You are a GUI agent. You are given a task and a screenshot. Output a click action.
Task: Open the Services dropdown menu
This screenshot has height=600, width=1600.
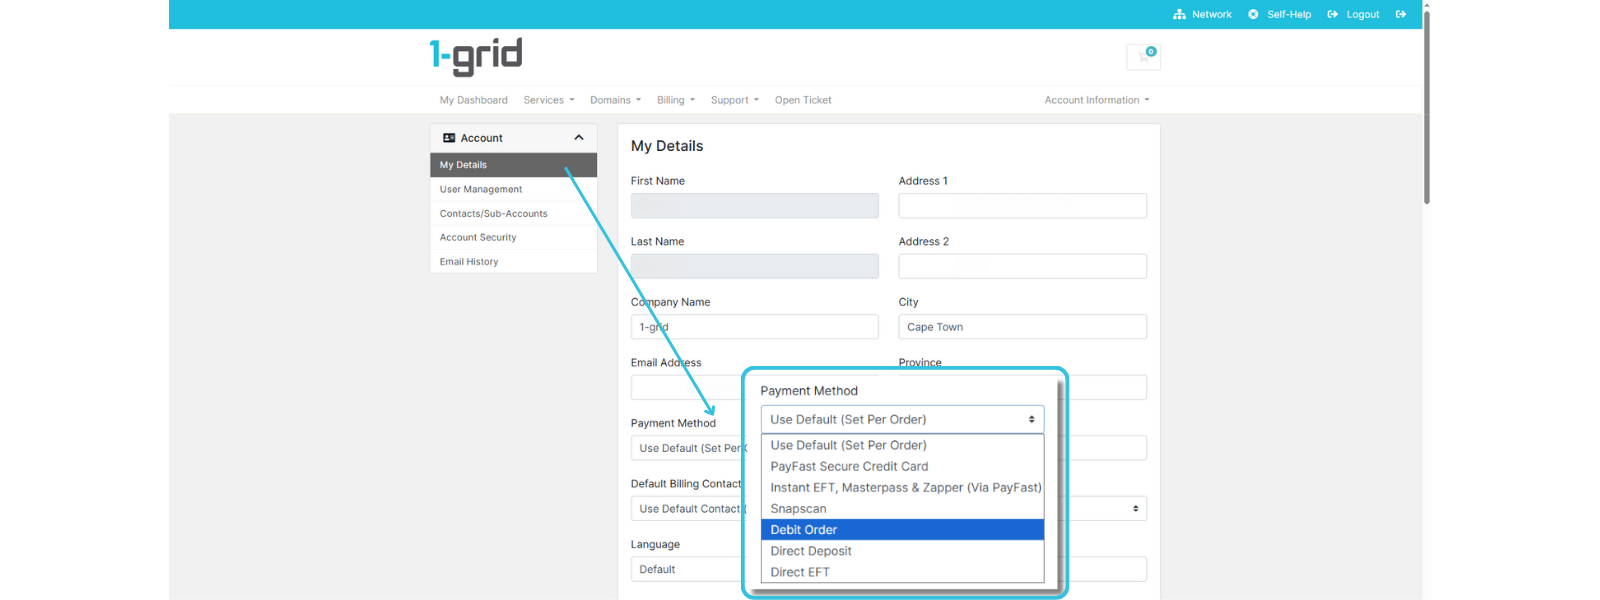point(548,100)
